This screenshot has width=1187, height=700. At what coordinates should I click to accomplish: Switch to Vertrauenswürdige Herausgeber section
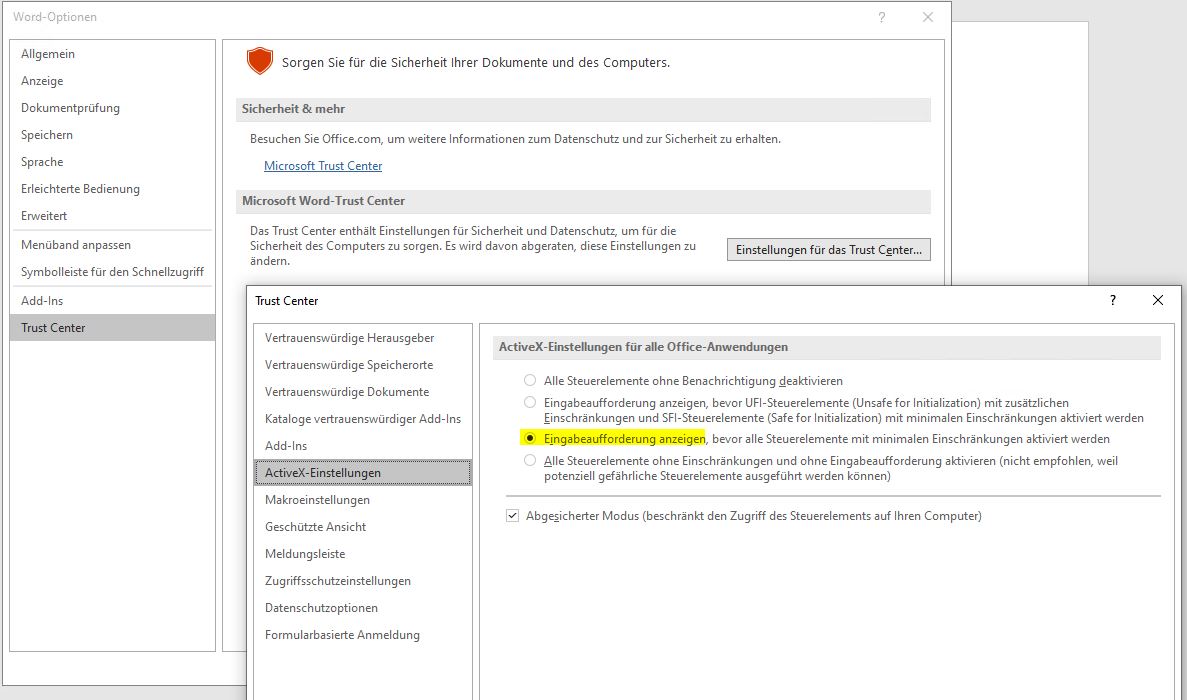click(350, 338)
